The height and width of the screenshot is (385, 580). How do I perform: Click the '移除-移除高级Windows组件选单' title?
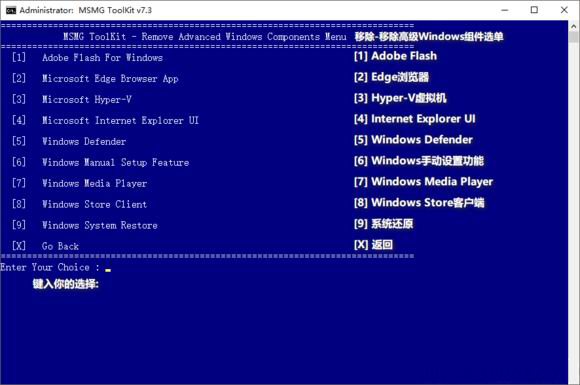click(x=429, y=37)
